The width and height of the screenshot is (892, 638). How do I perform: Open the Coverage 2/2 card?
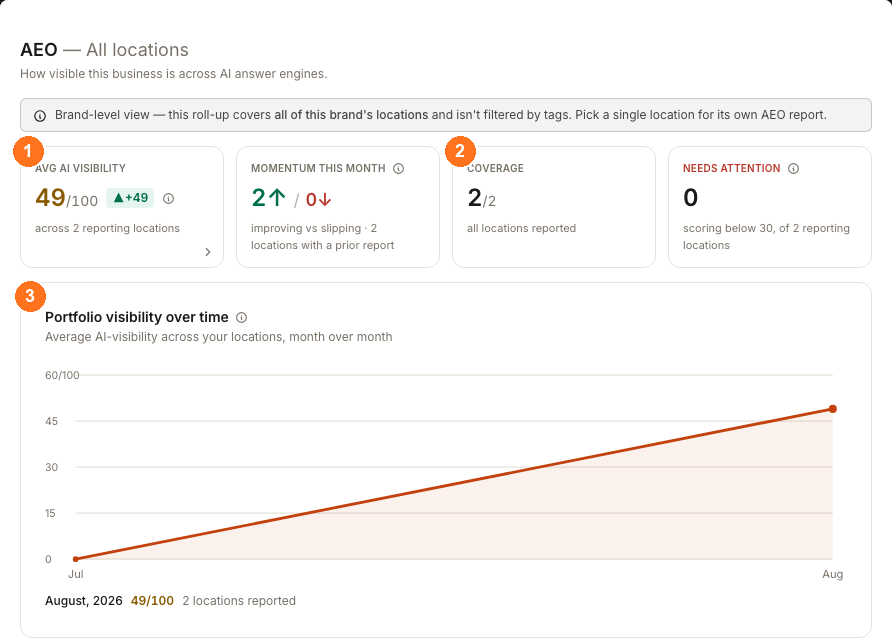click(554, 207)
